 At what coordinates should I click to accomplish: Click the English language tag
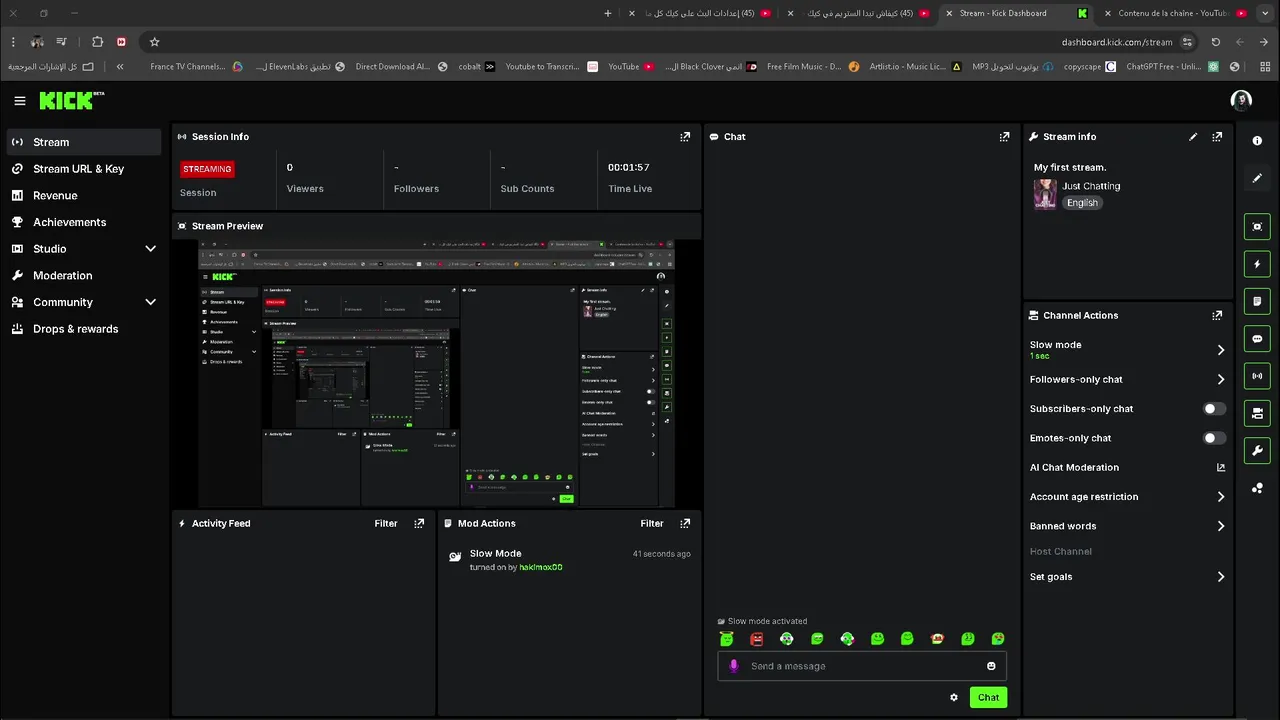(1082, 203)
